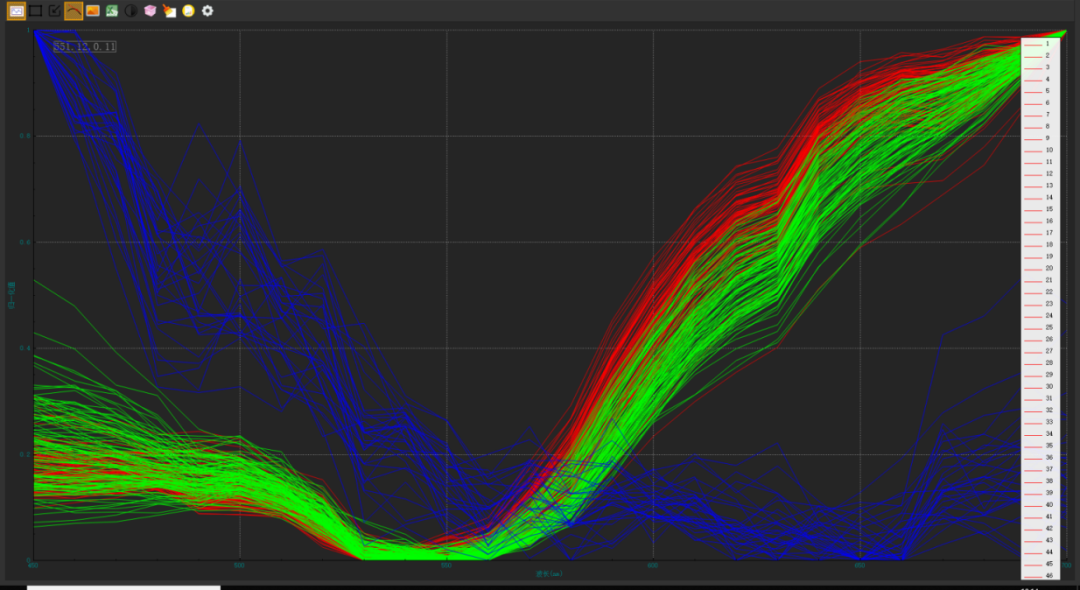This screenshot has height=590, width=1080.
Task: Select legend entry 18
Action: click(1040, 244)
